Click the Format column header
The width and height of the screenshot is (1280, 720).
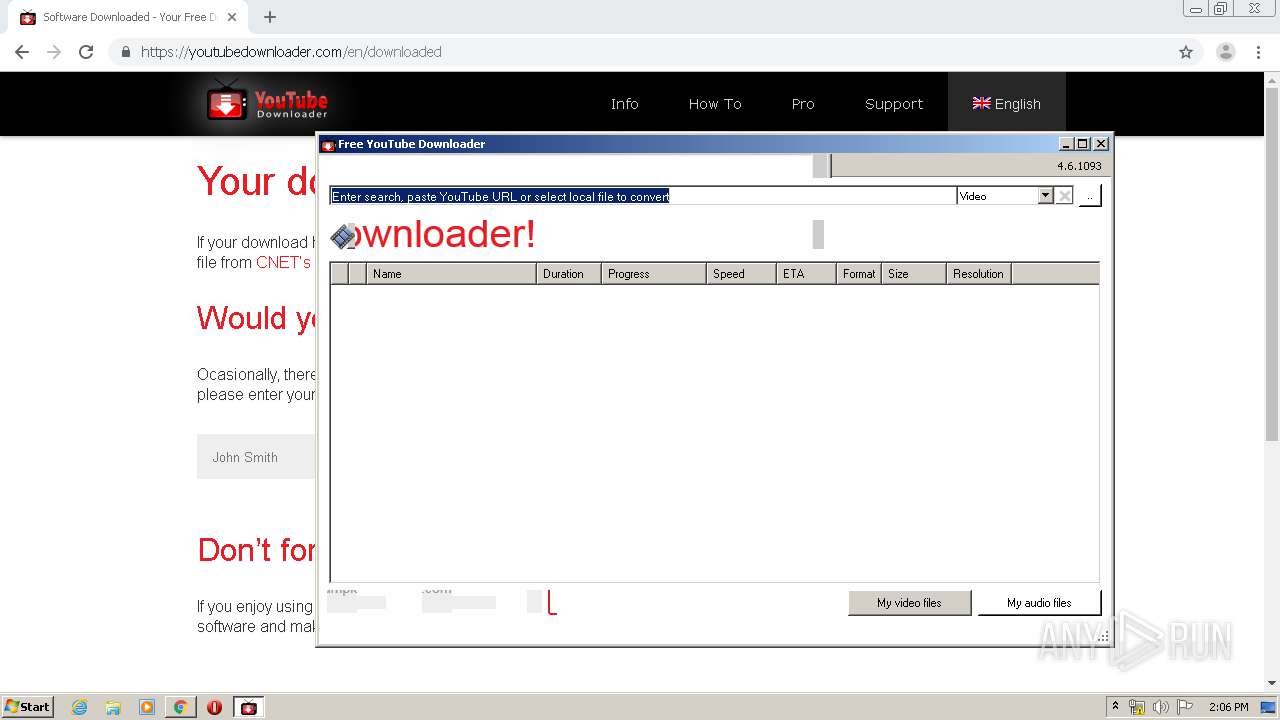pos(859,274)
